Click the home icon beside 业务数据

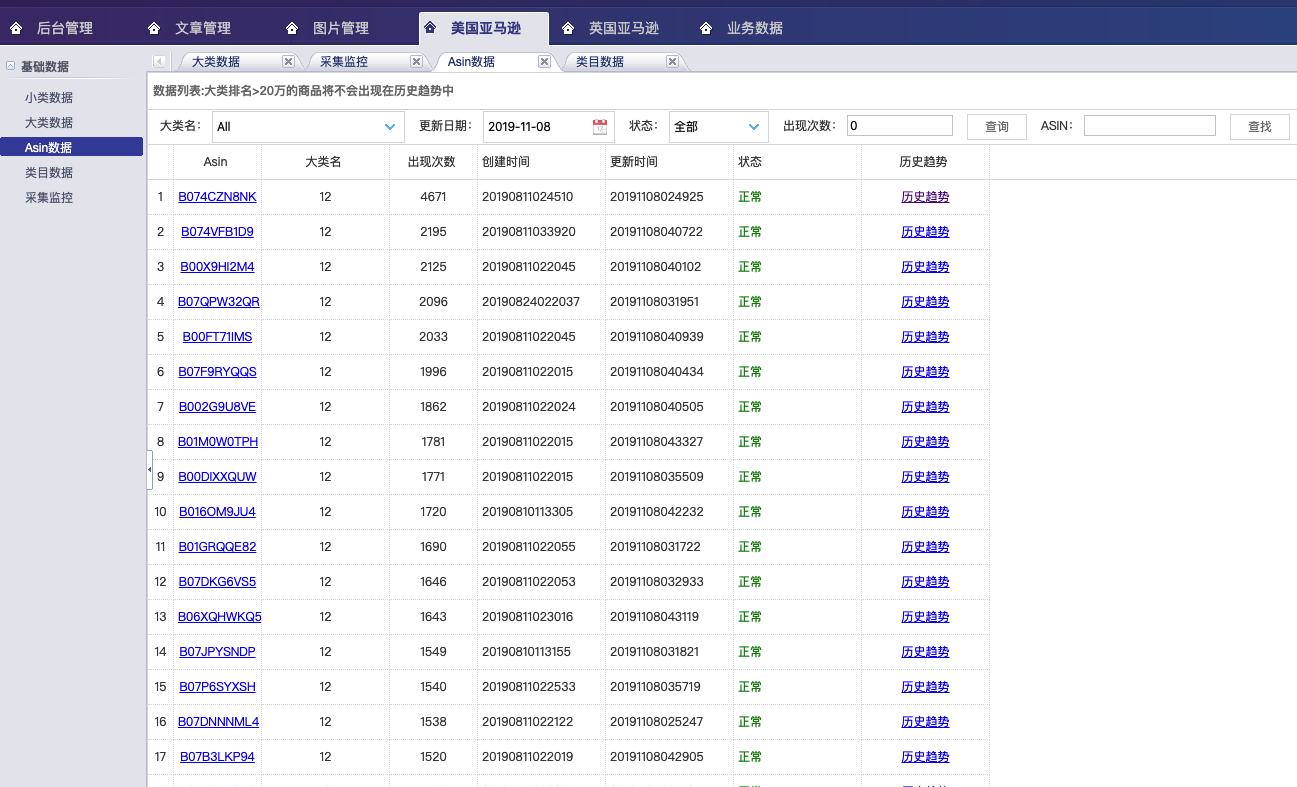(x=706, y=28)
